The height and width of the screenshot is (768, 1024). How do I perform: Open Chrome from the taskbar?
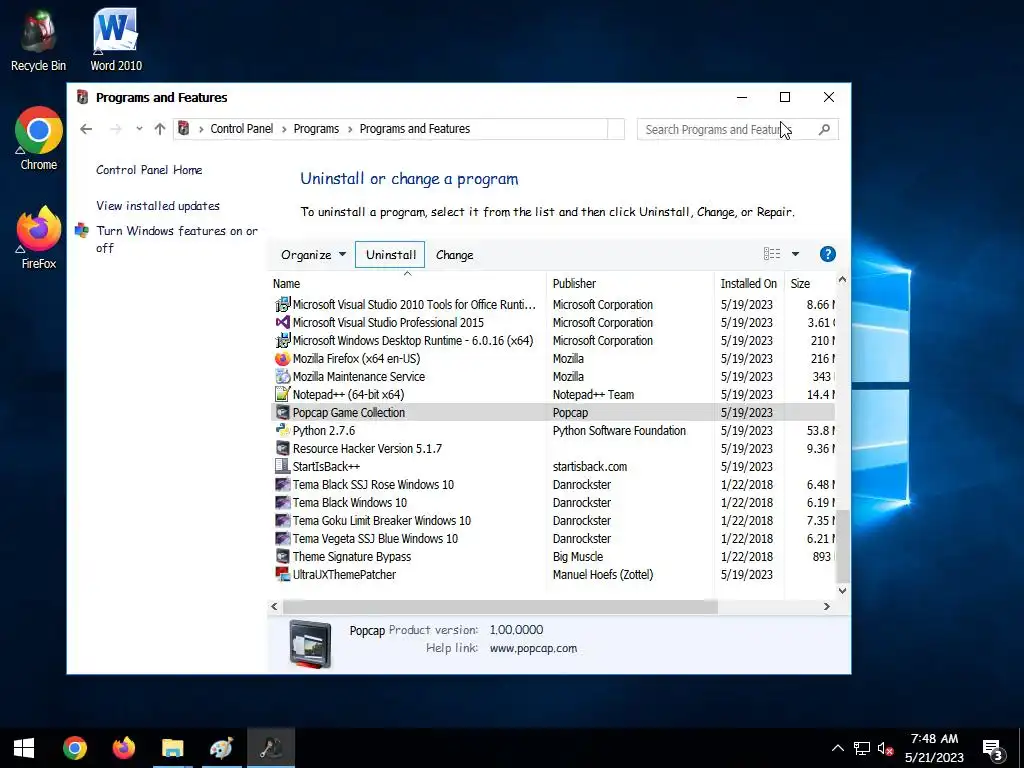tap(74, 748)
